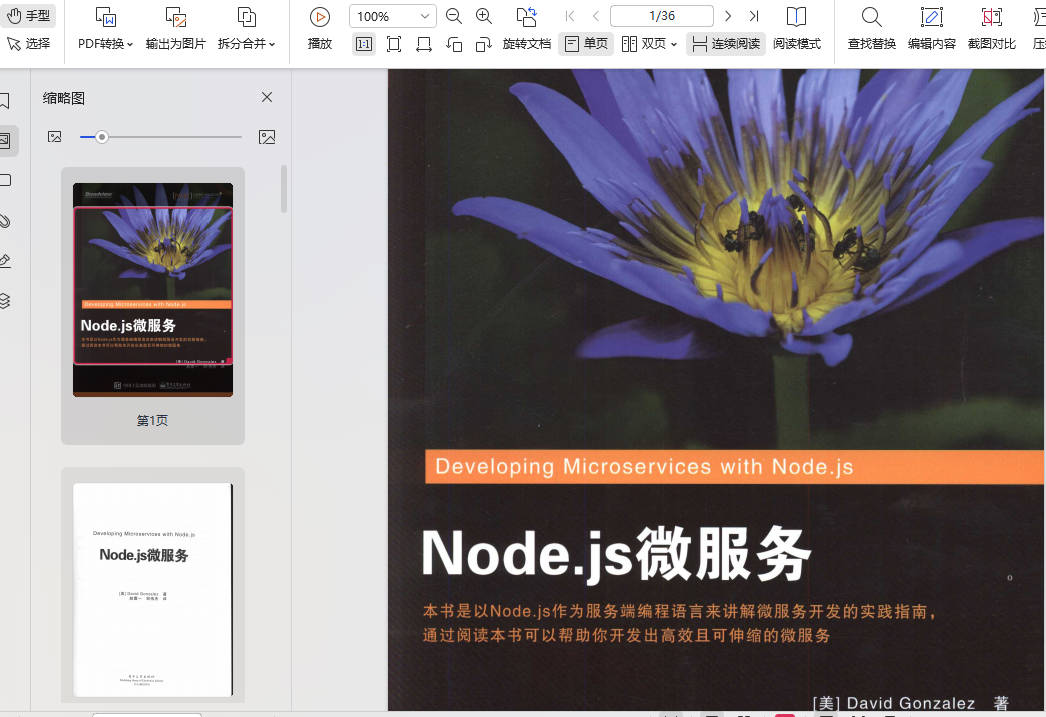Select the 手型 hand tool

point(29,16)
